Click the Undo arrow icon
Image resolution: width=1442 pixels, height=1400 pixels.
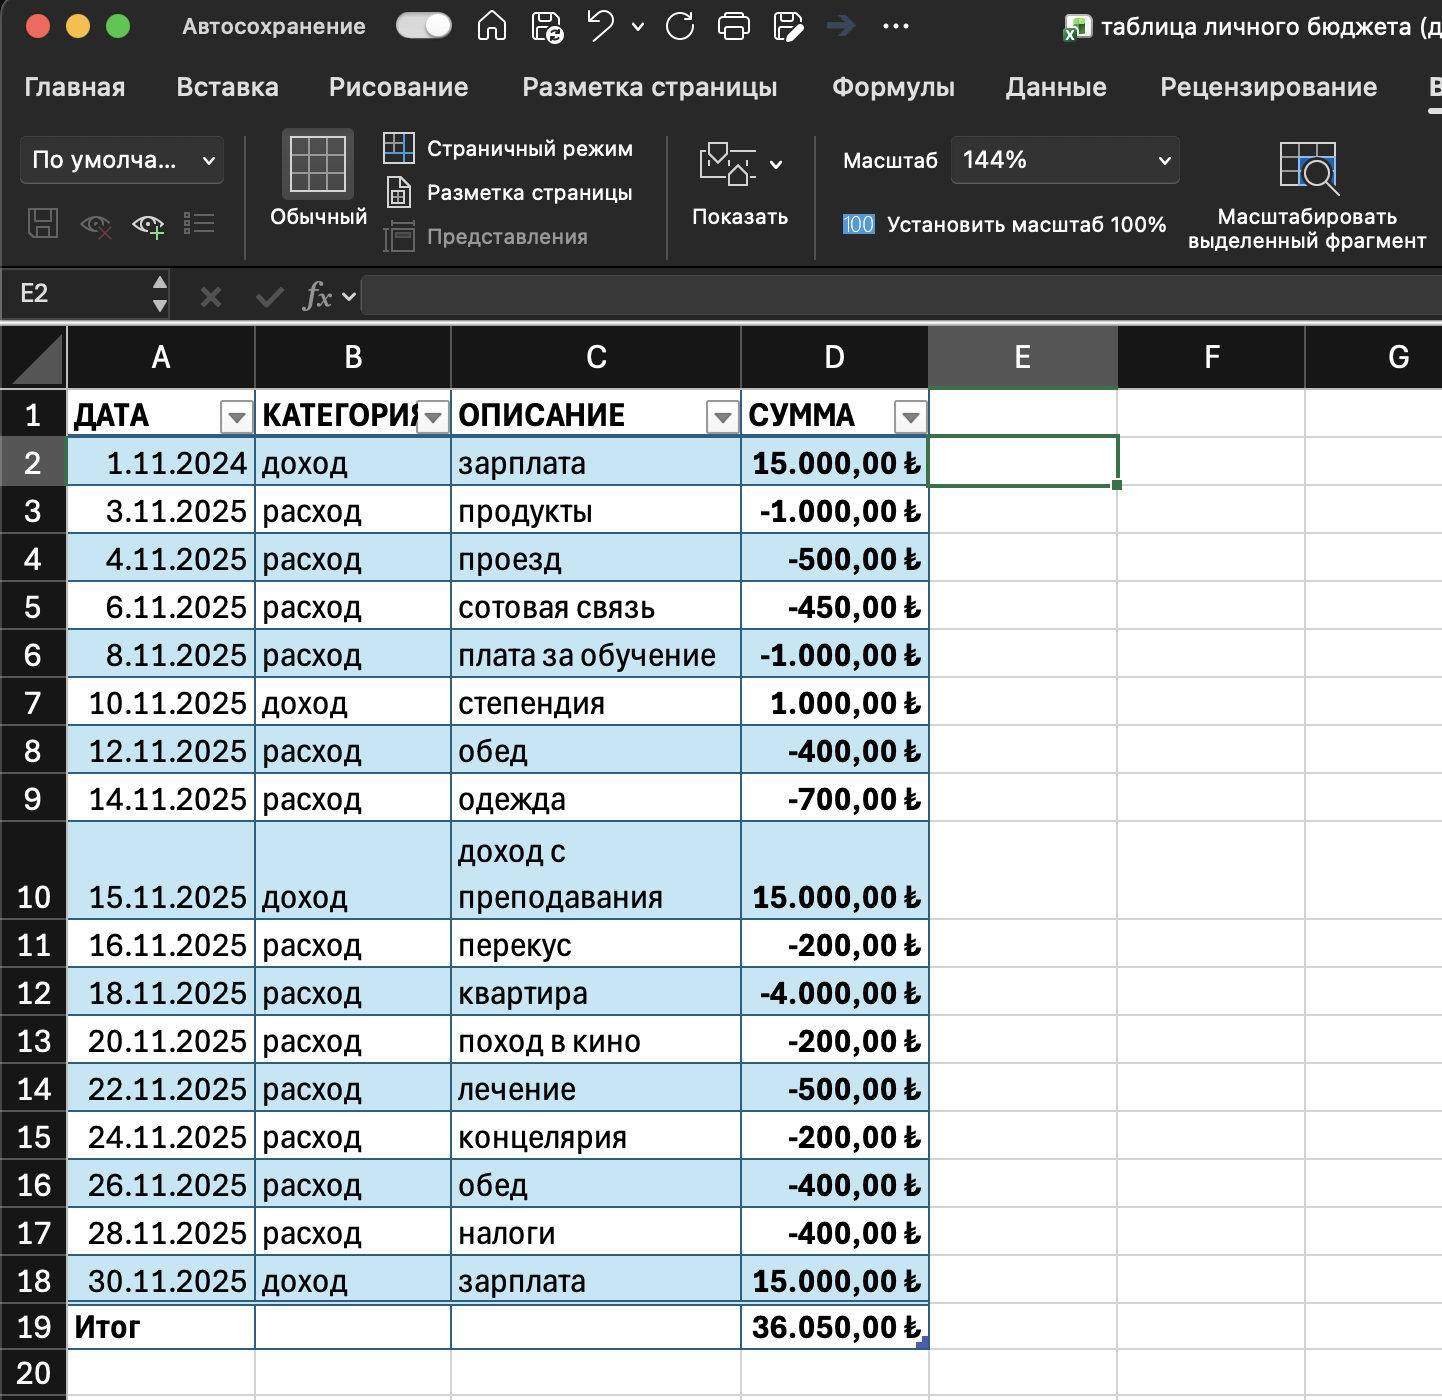coord(600,26)
